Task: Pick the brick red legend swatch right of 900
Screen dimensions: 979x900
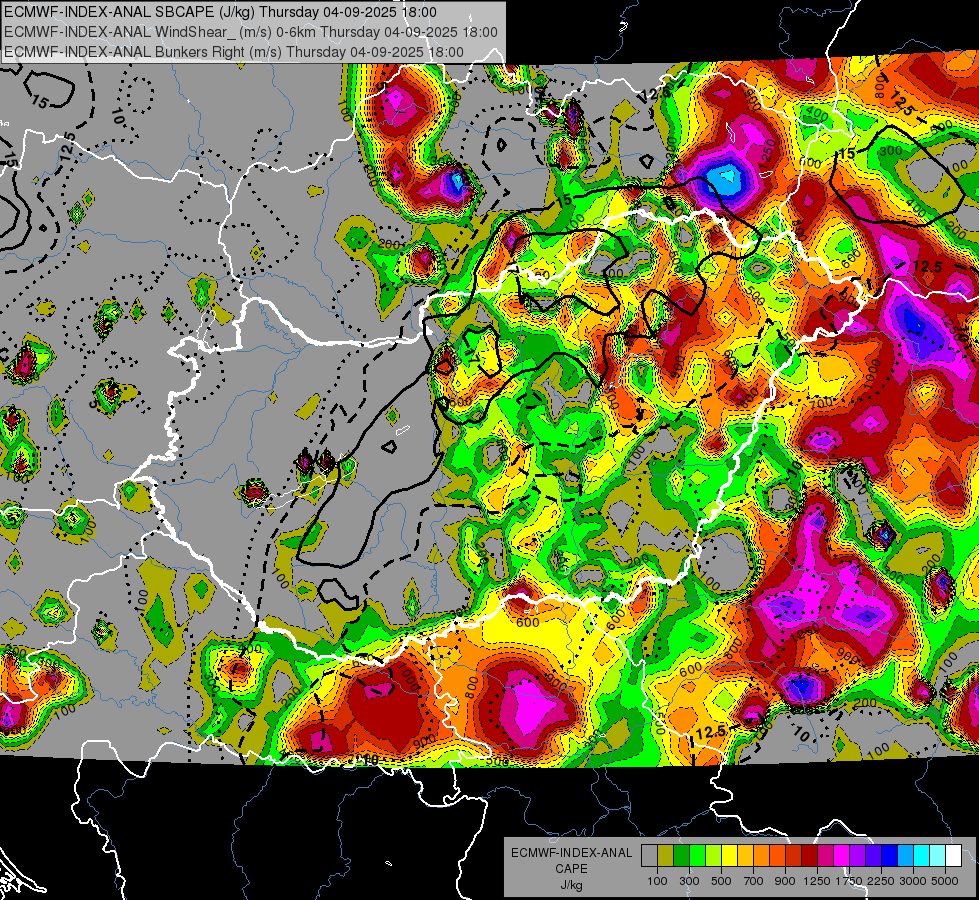Action: pos(794,855)
